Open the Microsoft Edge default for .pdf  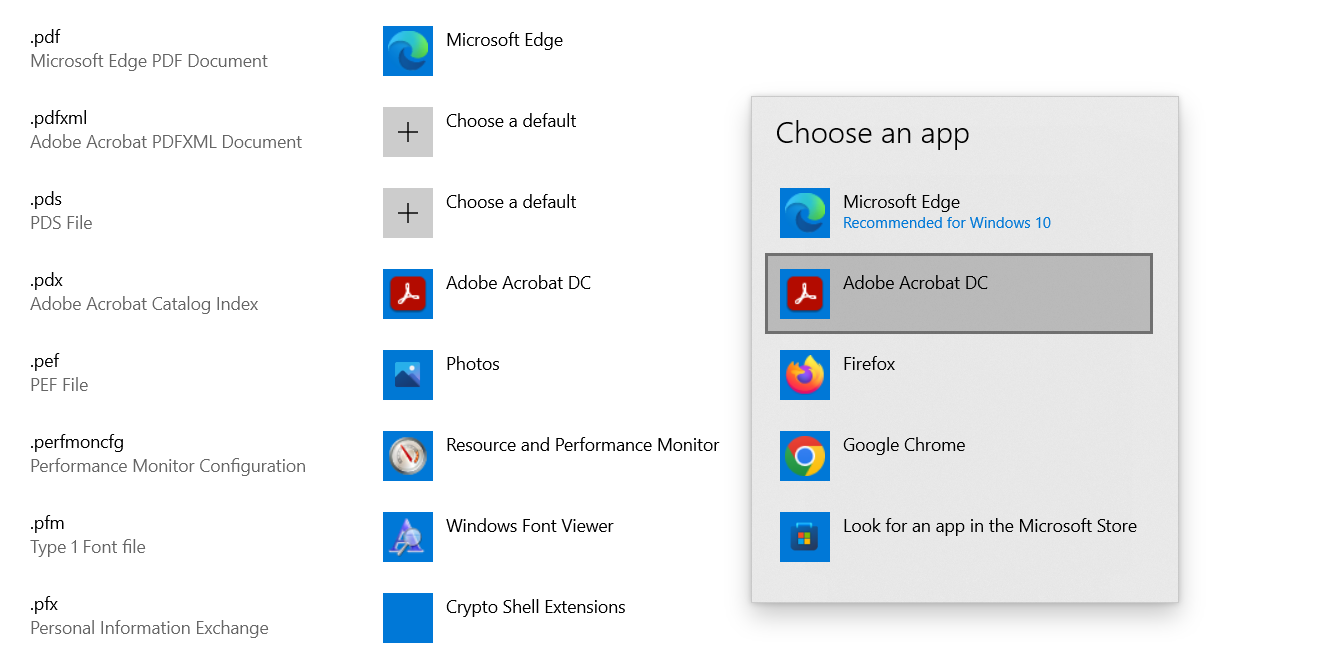click(504, 40)
